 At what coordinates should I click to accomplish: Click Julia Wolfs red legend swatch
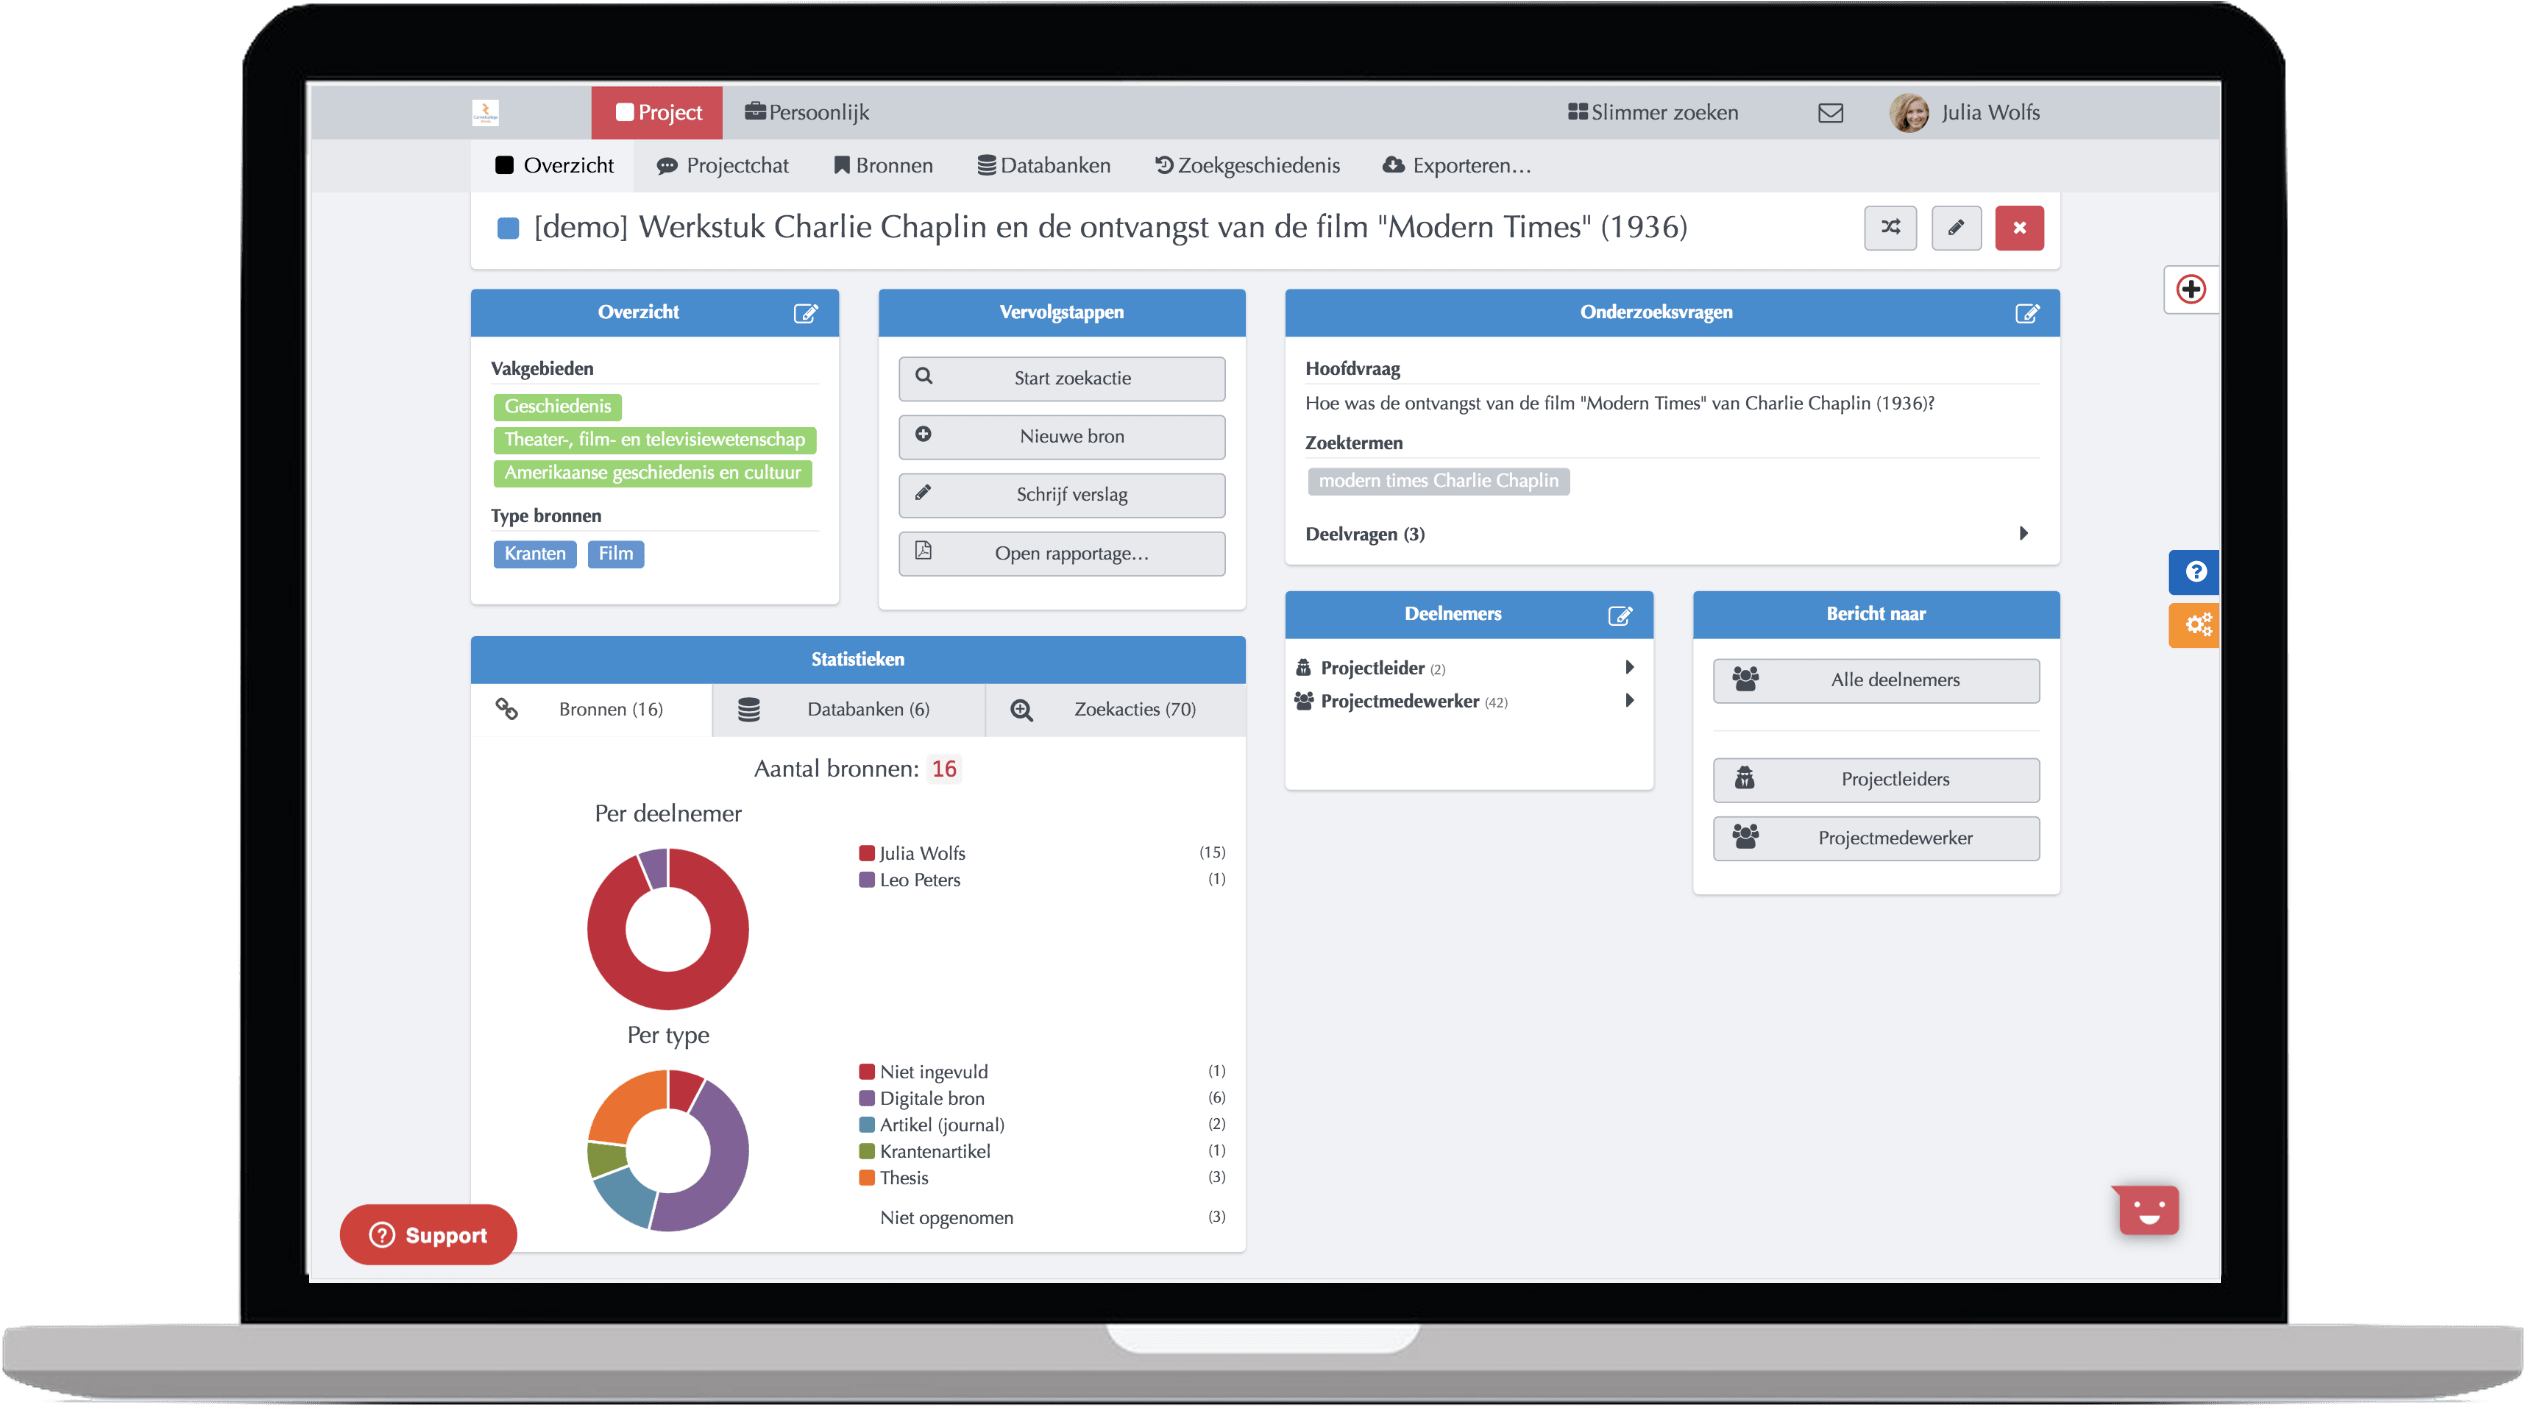point(867,853)
